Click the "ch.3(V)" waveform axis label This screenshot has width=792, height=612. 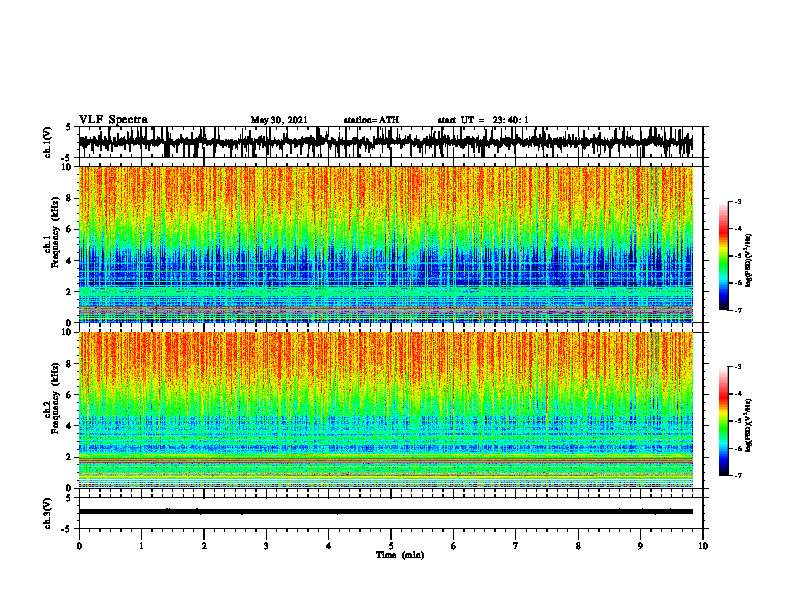point(48,513)
